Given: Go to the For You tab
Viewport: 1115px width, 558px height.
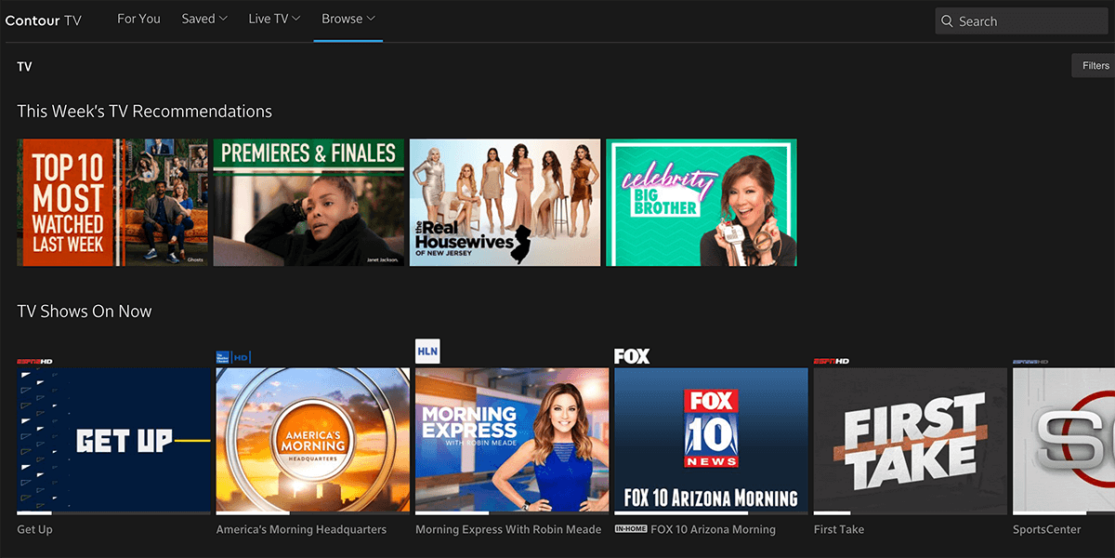Looking at the screenshot, I should click(x=138, y=19).
